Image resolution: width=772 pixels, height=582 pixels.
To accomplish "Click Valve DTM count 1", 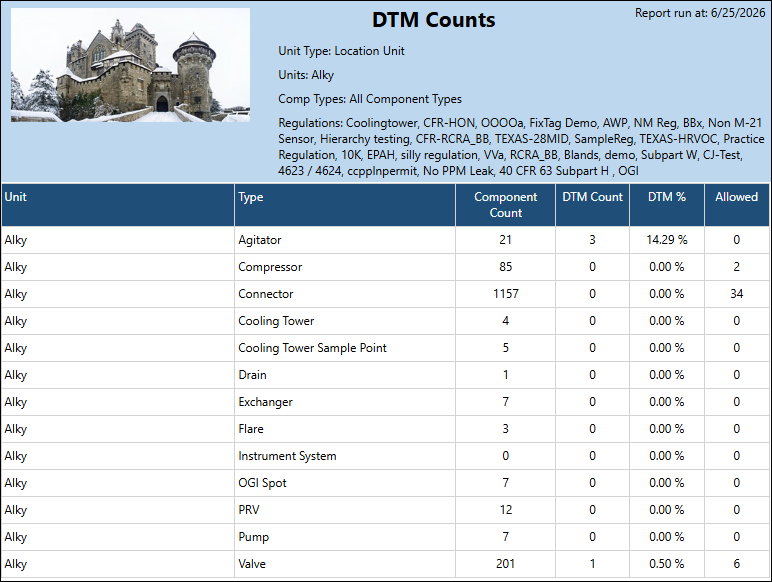I will pos(592,564).
